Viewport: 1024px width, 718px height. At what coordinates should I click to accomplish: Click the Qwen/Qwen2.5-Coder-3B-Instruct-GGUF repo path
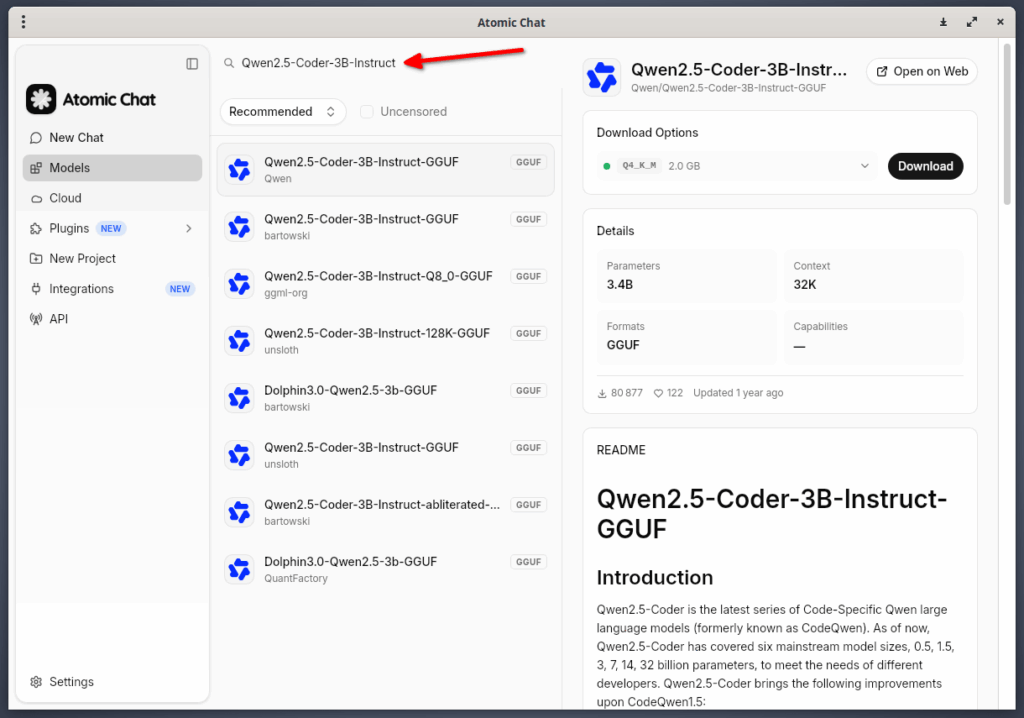coord(728,88)
